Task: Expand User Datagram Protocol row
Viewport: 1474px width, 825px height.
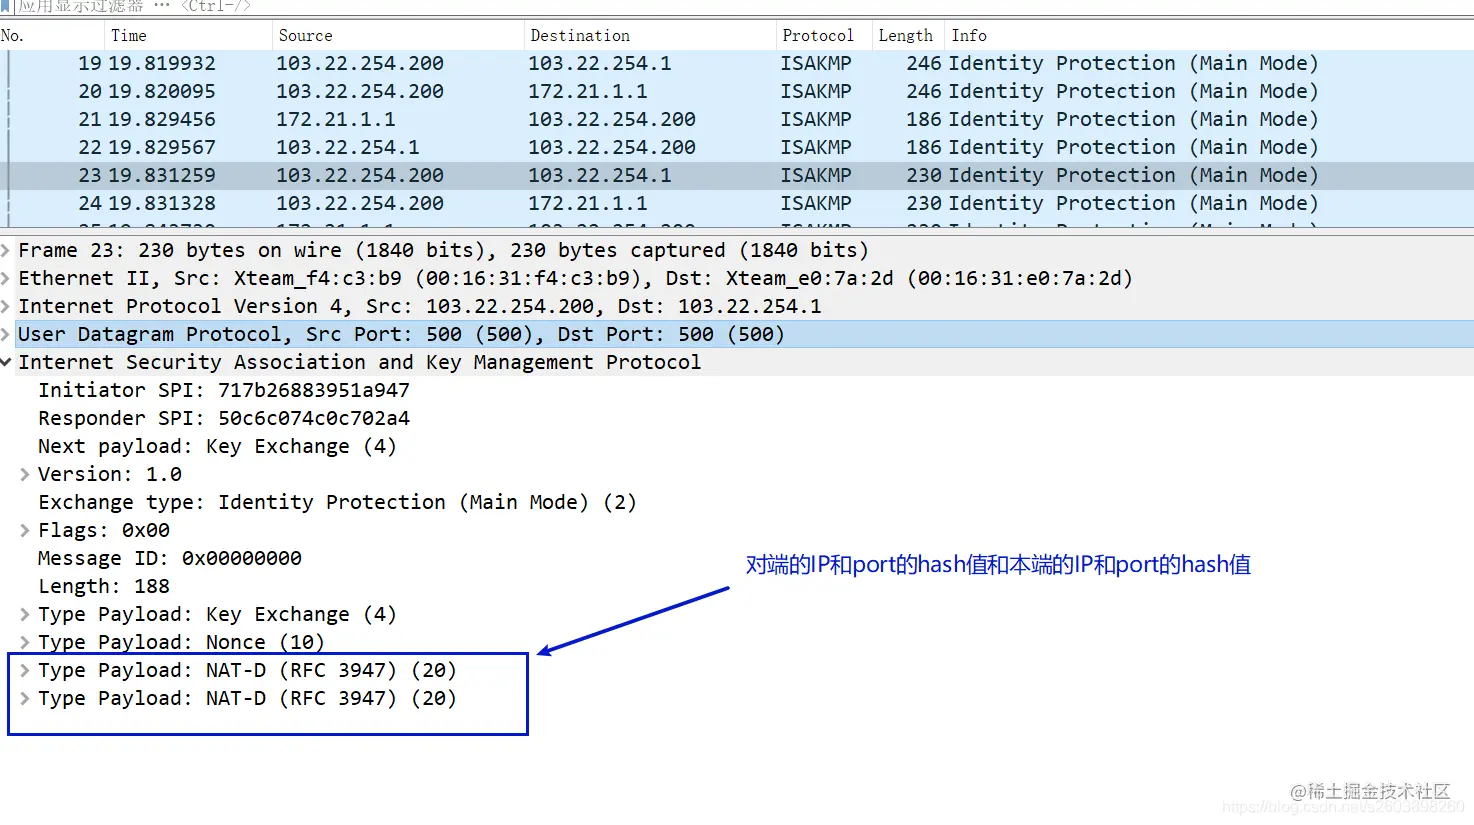Action: coord(6,334)
